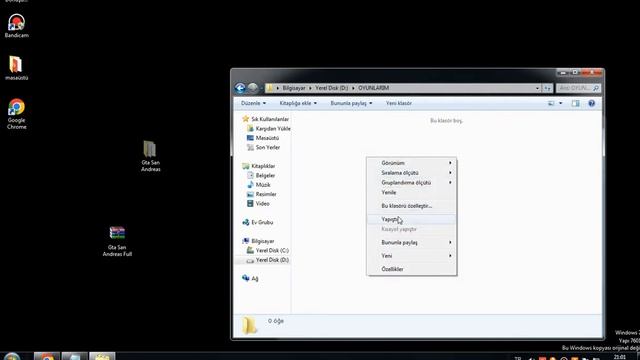This screenshot has width=640, height=360.
Task: Open the Video library
Action: [258, 204]
